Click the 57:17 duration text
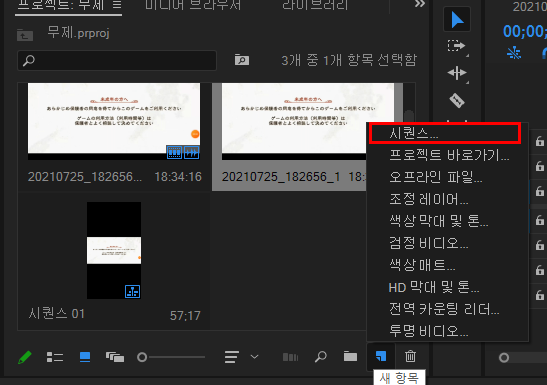This screenshot has height=385, width=547. coord(185,316)
